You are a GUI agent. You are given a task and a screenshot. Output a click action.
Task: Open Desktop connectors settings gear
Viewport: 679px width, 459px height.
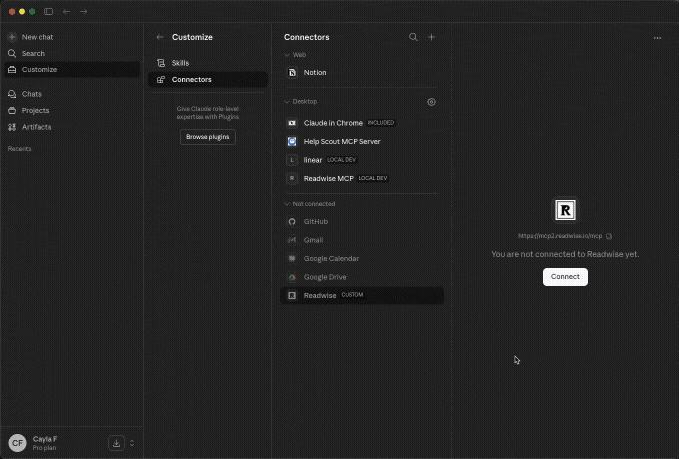tap(431, 102)
